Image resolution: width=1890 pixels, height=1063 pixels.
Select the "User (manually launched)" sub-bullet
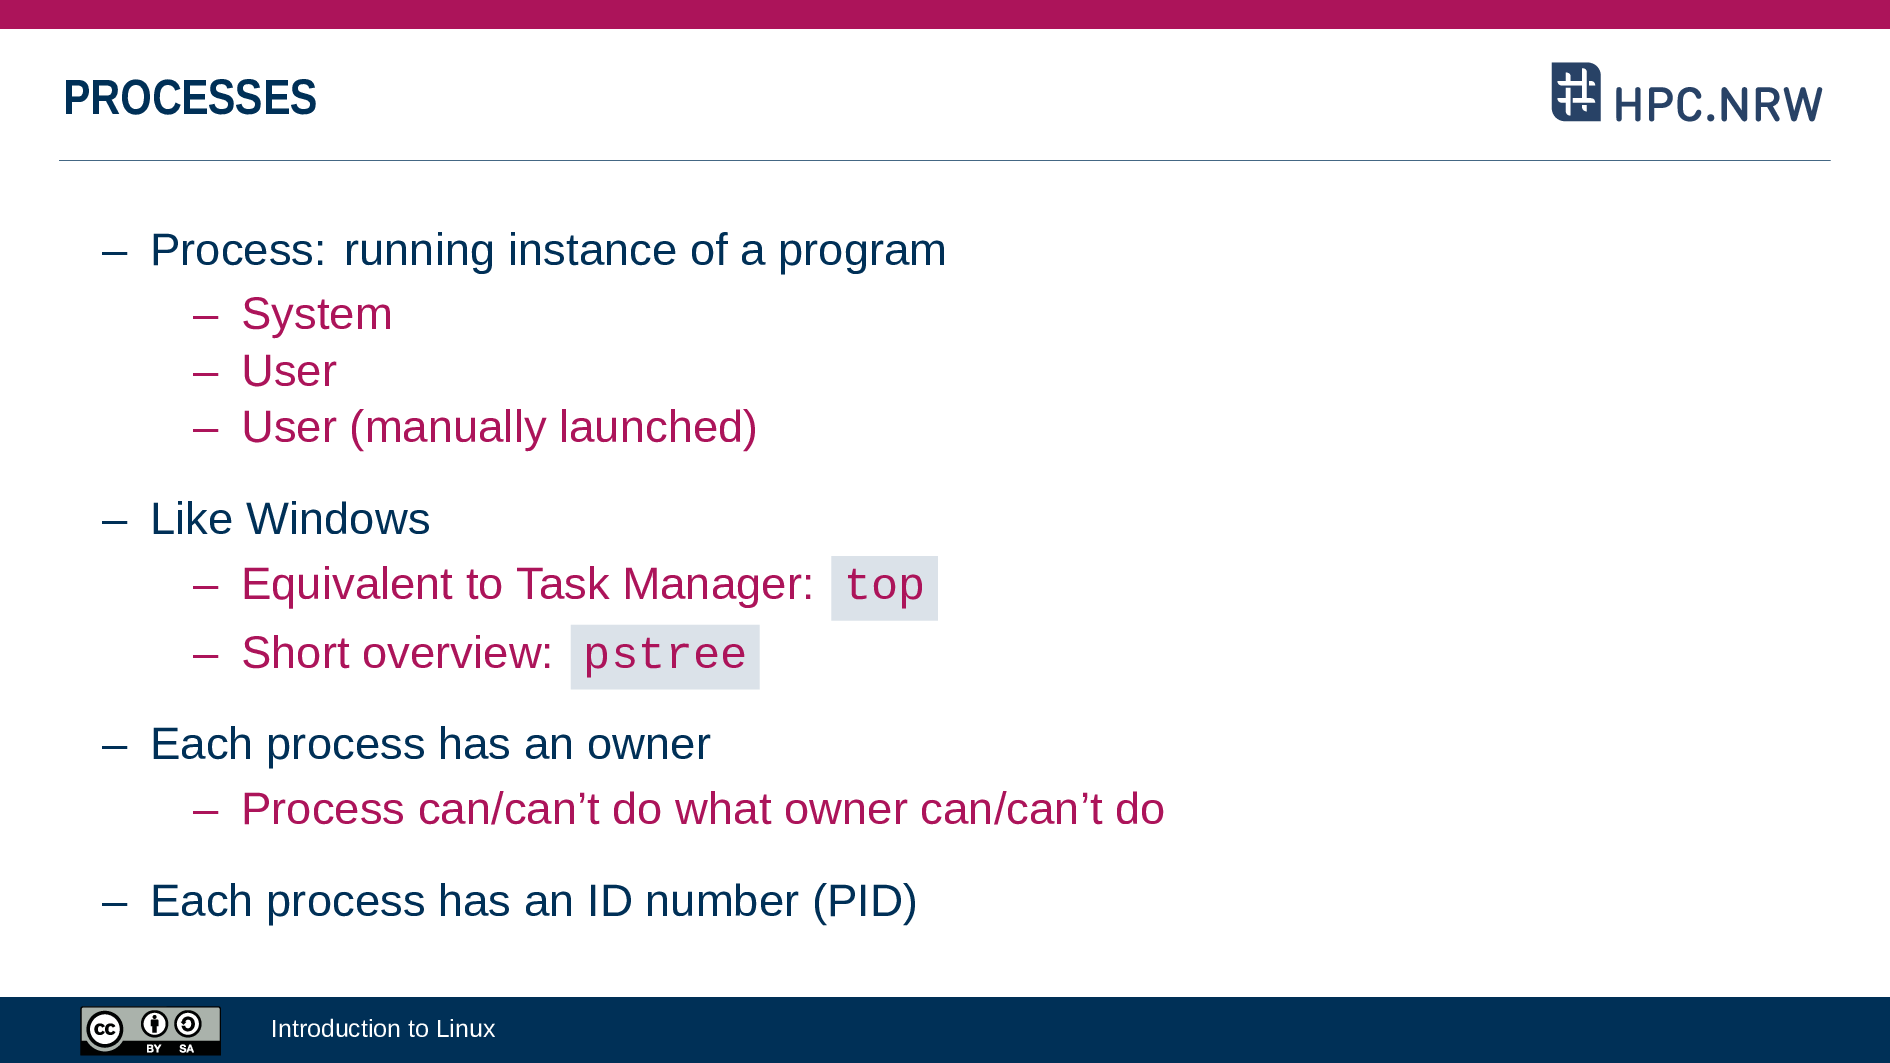(499, 427)
